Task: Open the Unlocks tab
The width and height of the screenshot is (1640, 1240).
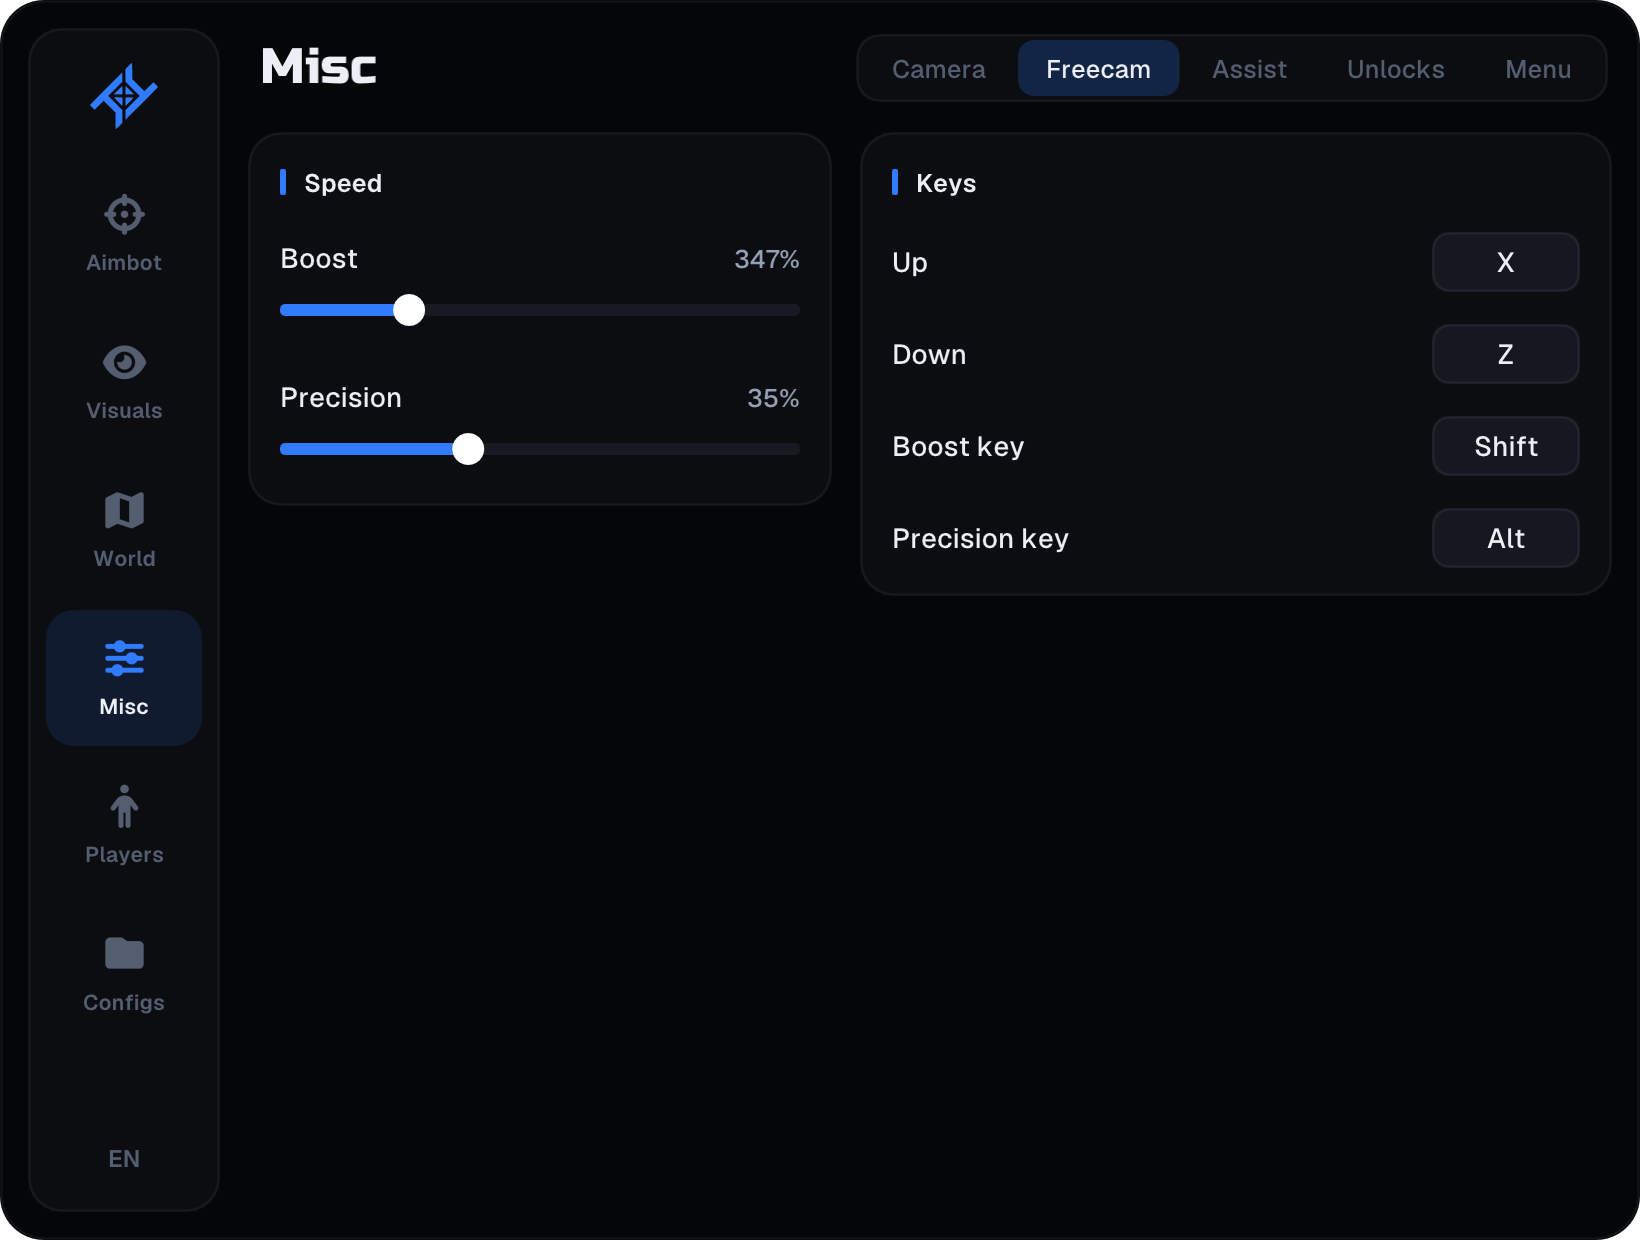Action: click(1395, 69)
